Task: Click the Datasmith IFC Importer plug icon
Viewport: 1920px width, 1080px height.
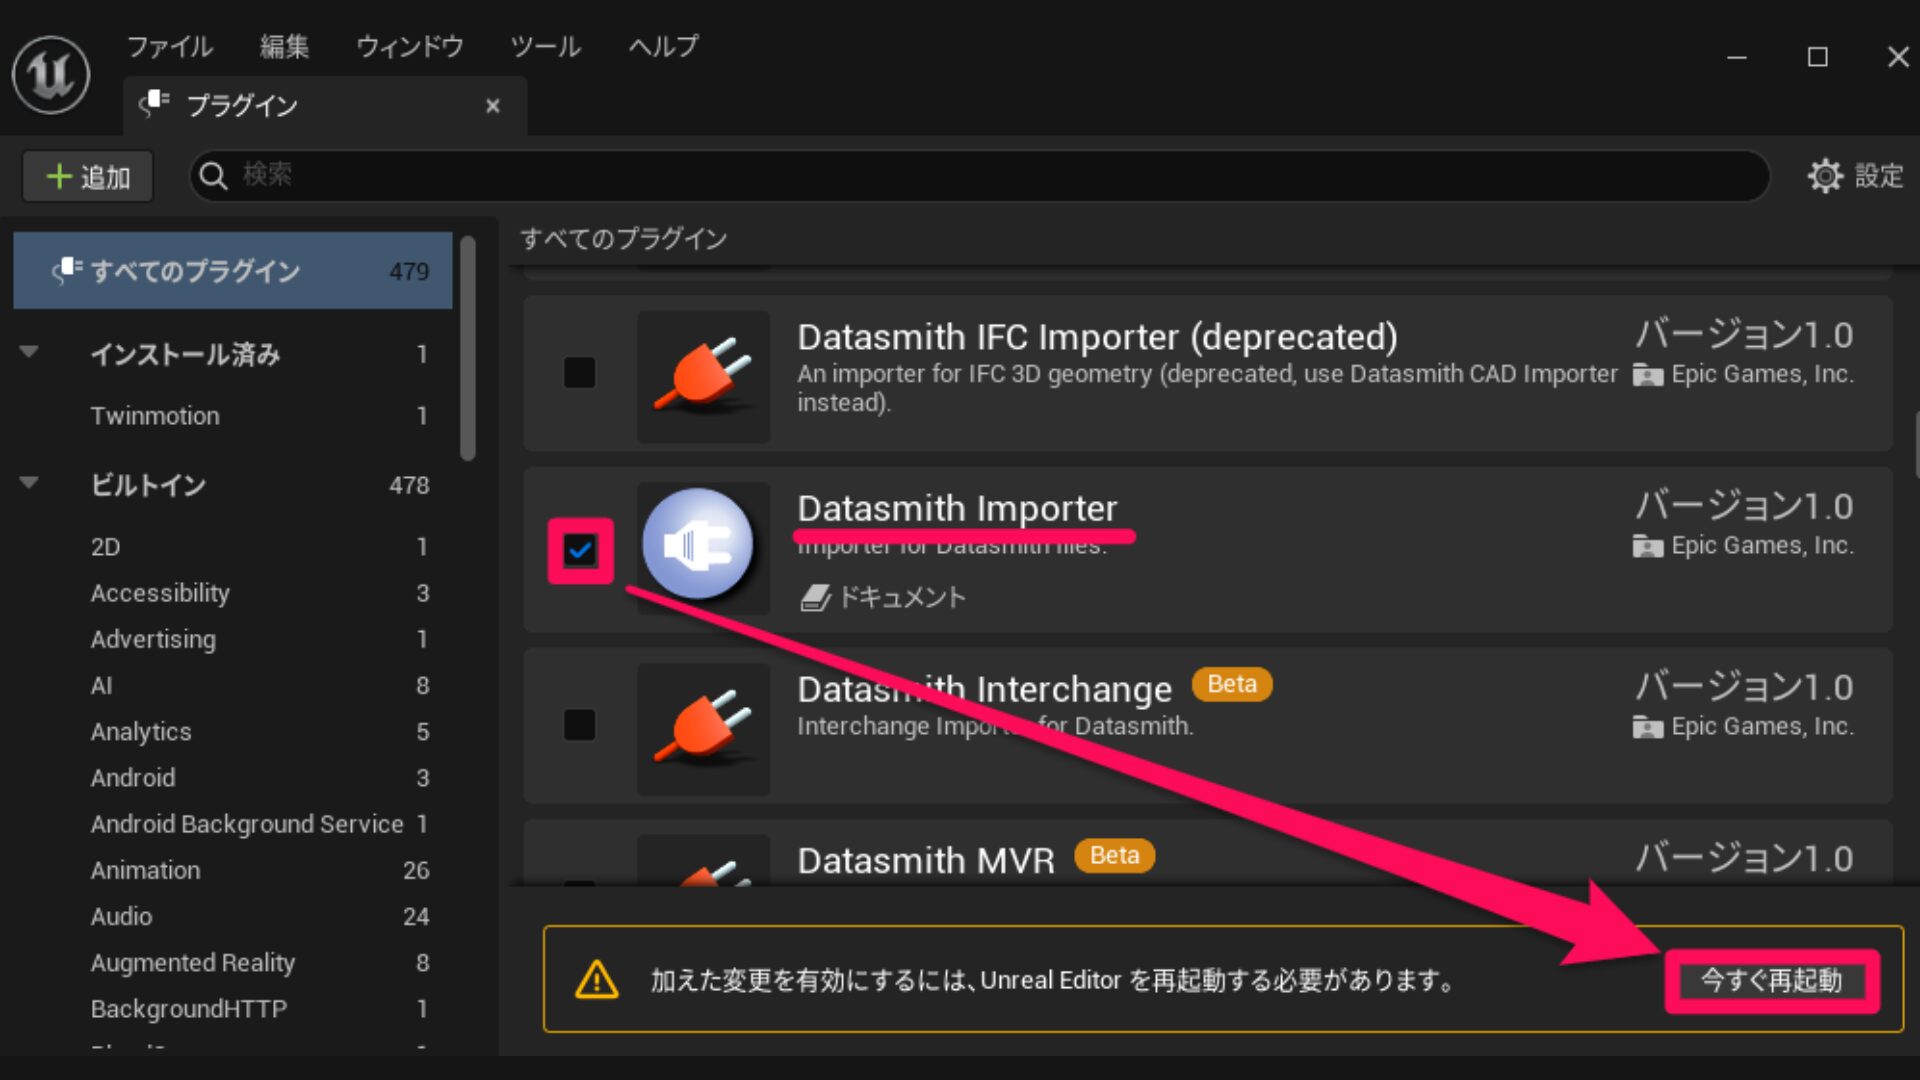Action: click(x=703, y=376)
